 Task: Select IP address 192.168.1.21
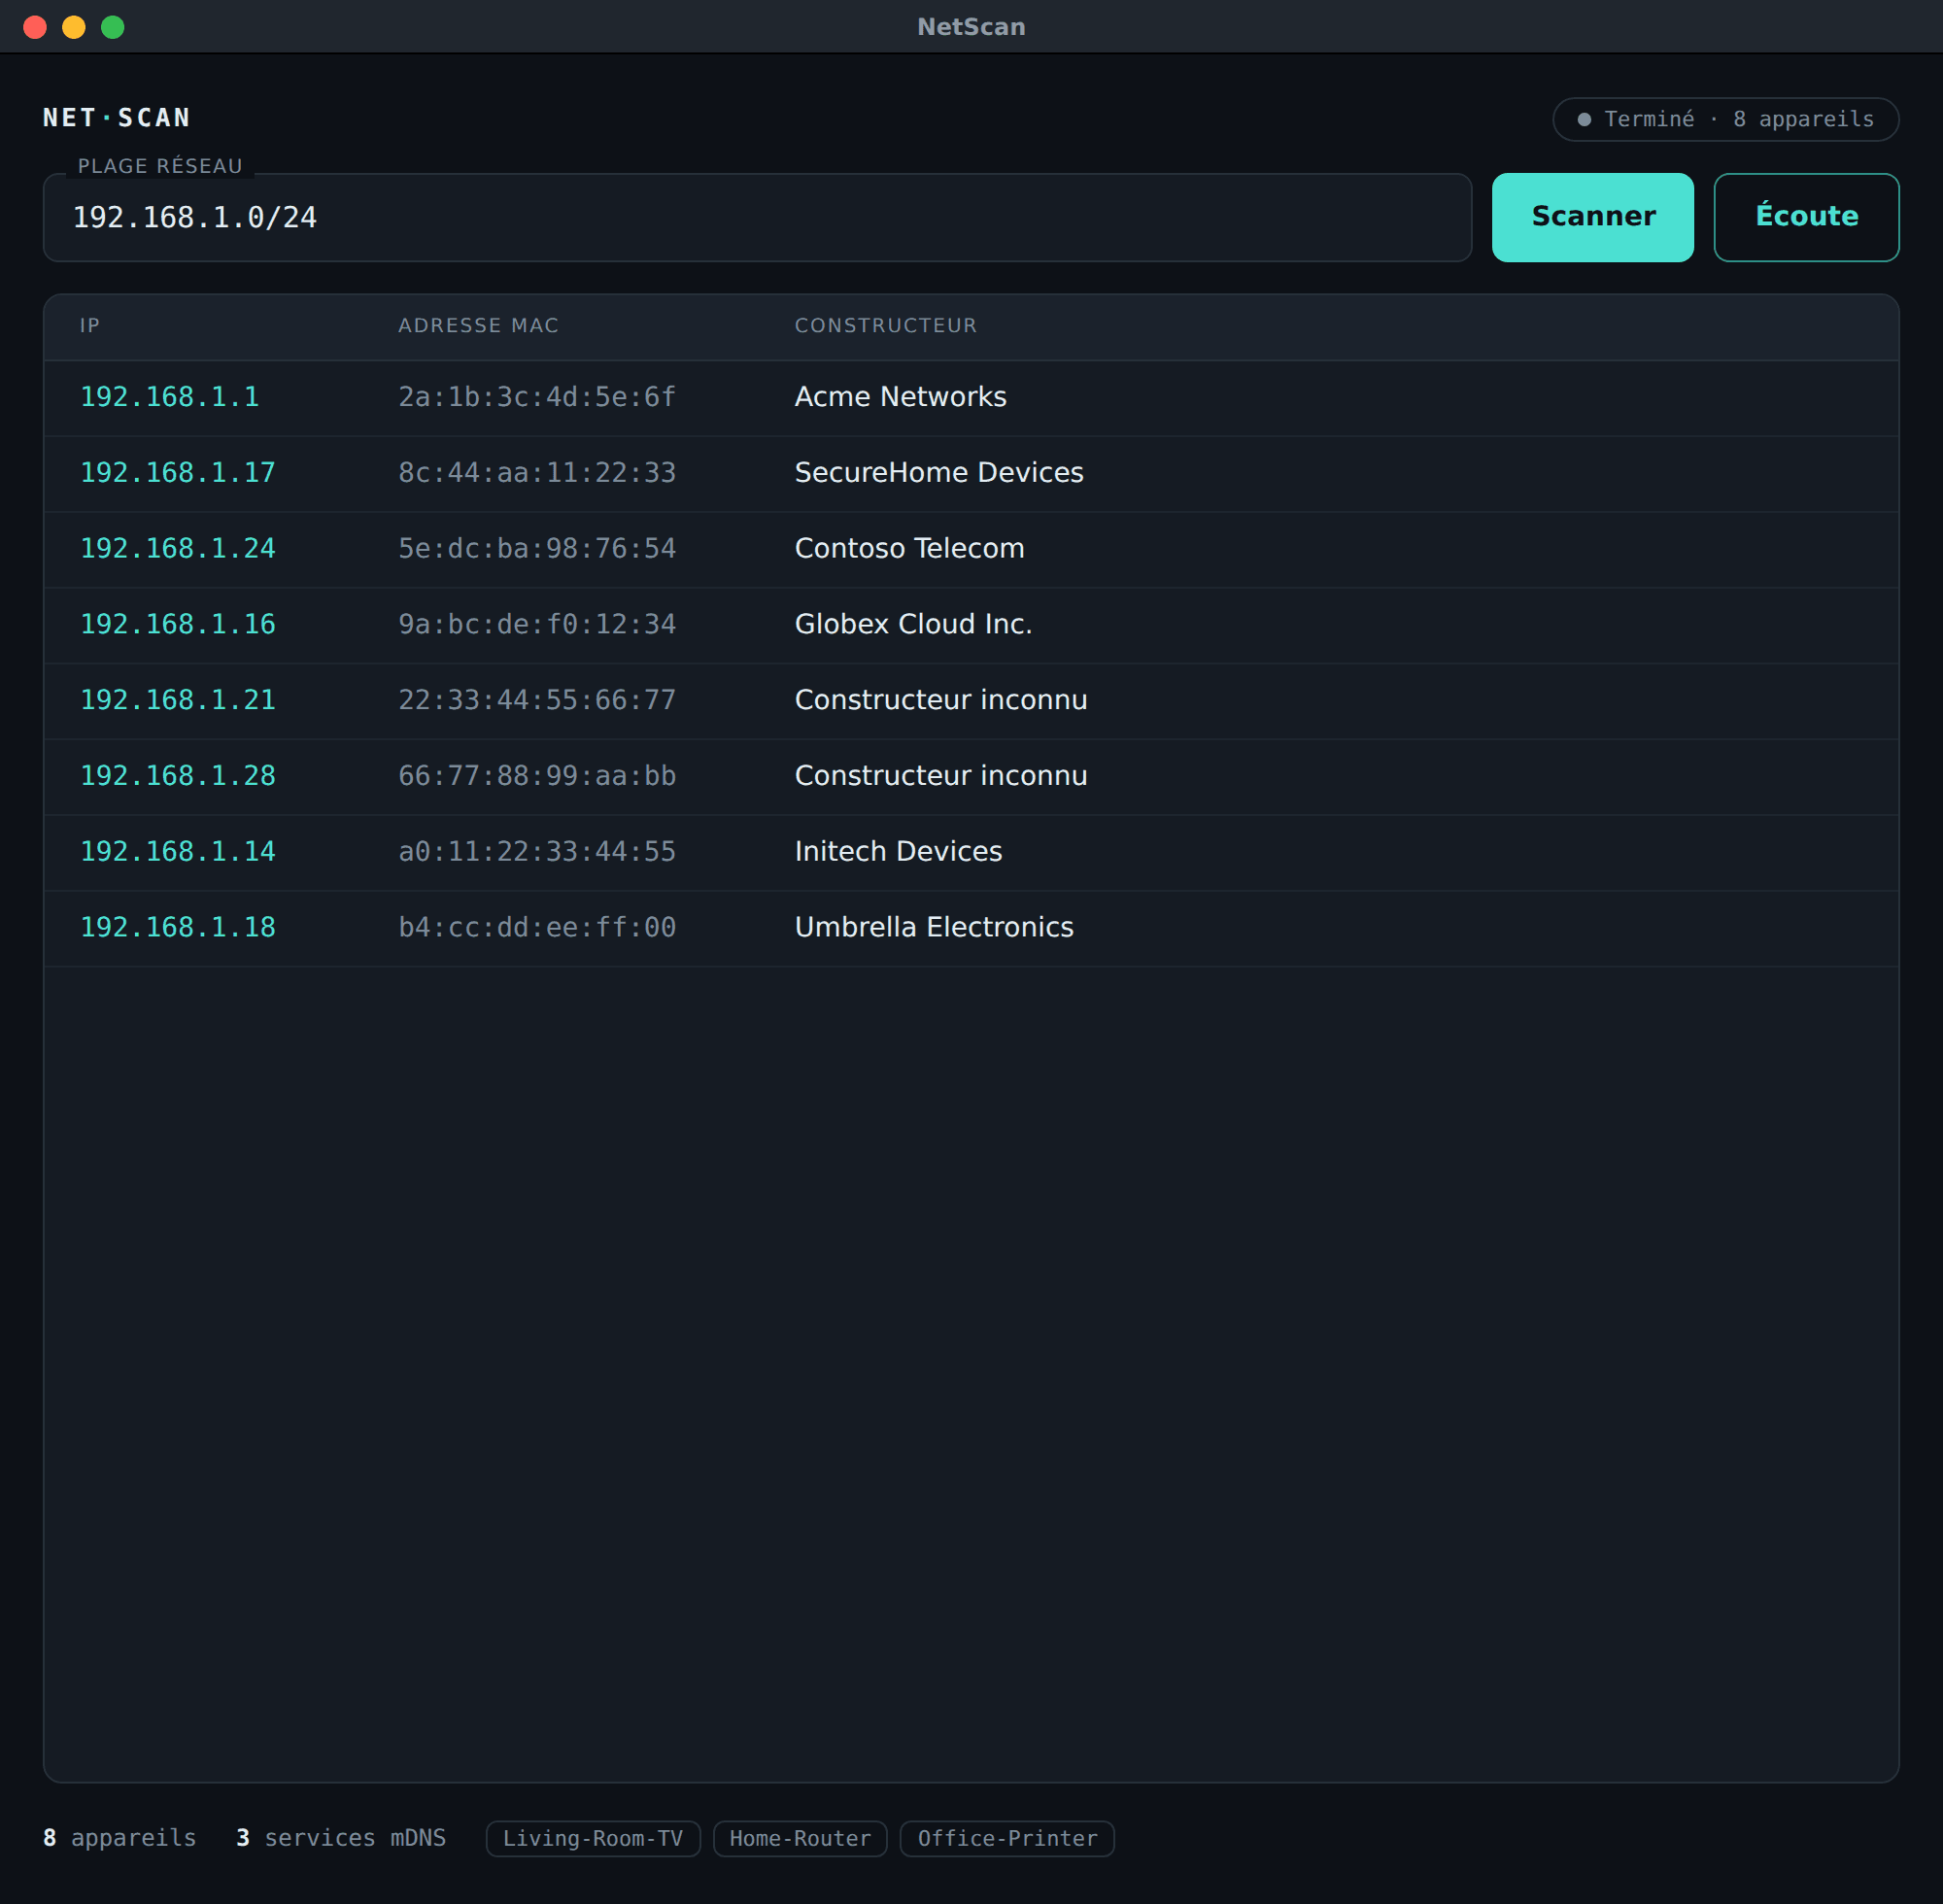click(178, 700)
